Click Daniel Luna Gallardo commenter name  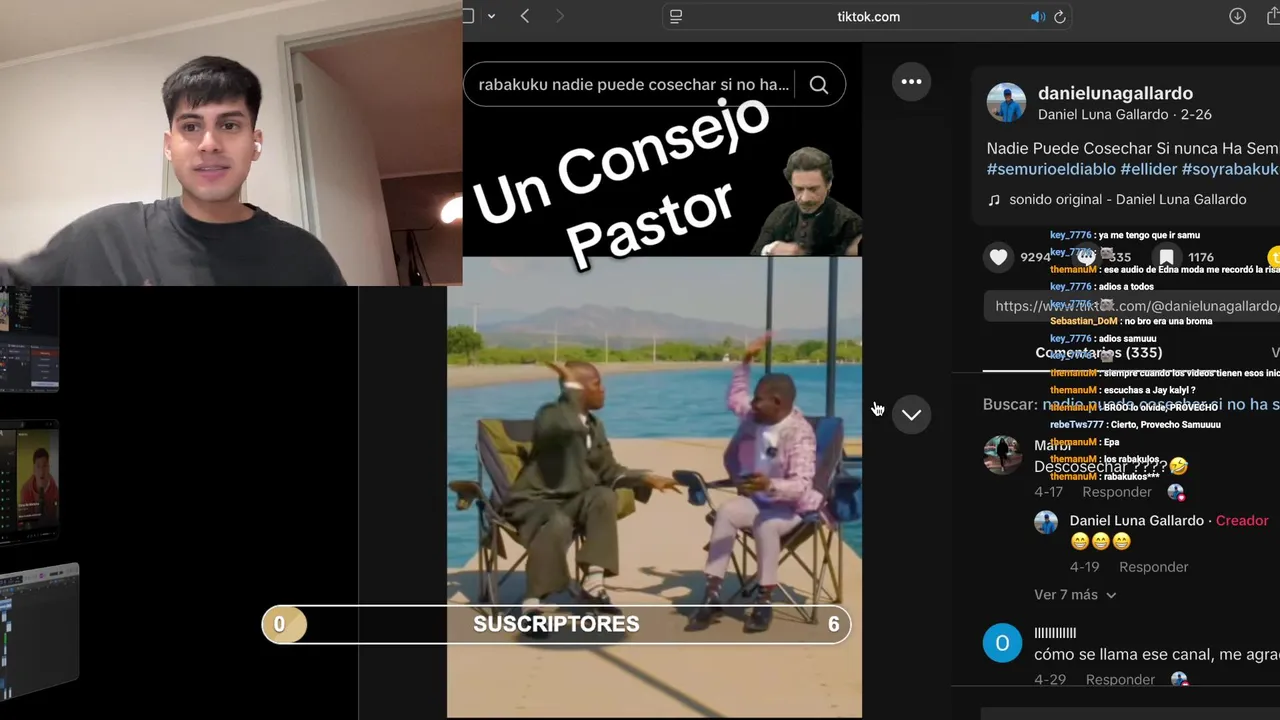tap(1136, 521)
